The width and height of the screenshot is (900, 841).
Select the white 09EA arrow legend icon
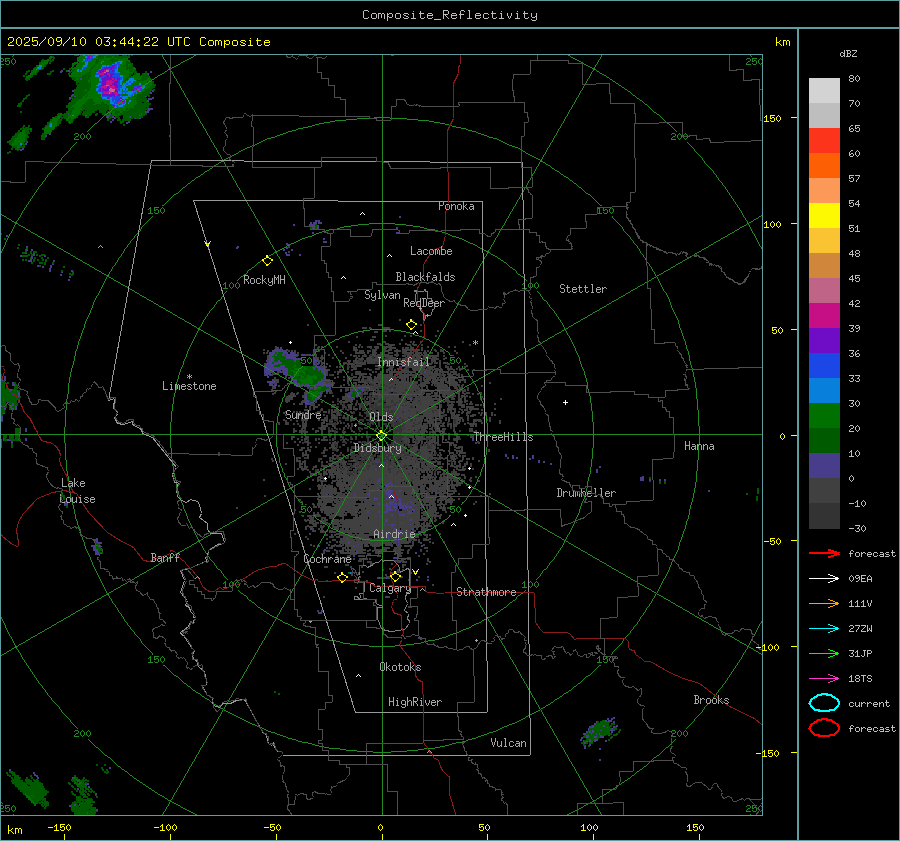tap(824, 579)
